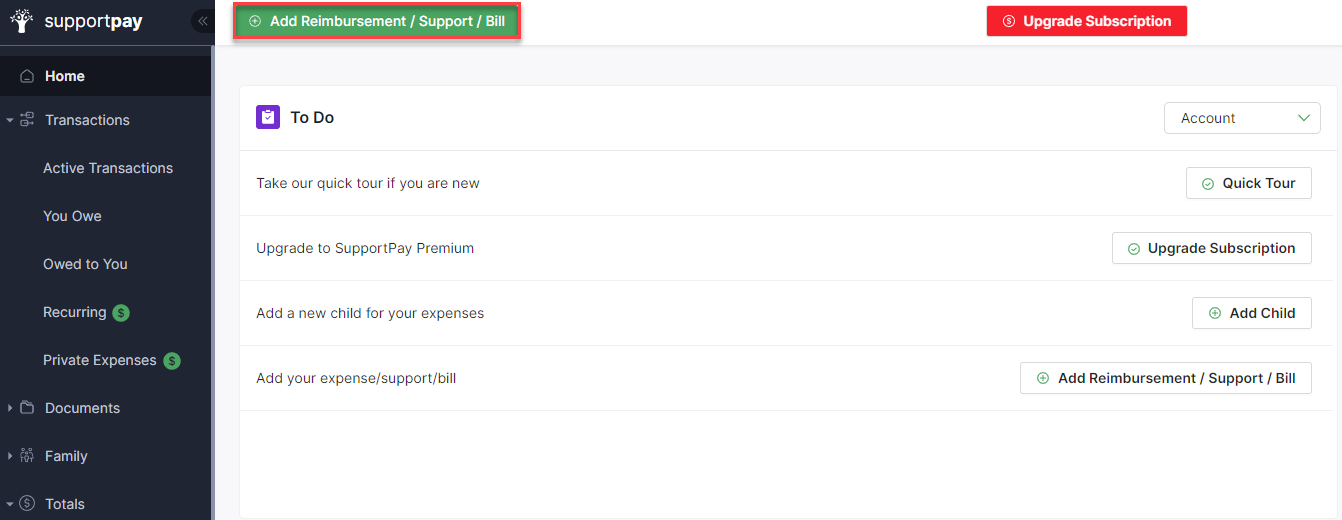Click green Add Reimbursement / Support / Bill button
Viewport: 1342px width, 520px height.
(377, 21)
